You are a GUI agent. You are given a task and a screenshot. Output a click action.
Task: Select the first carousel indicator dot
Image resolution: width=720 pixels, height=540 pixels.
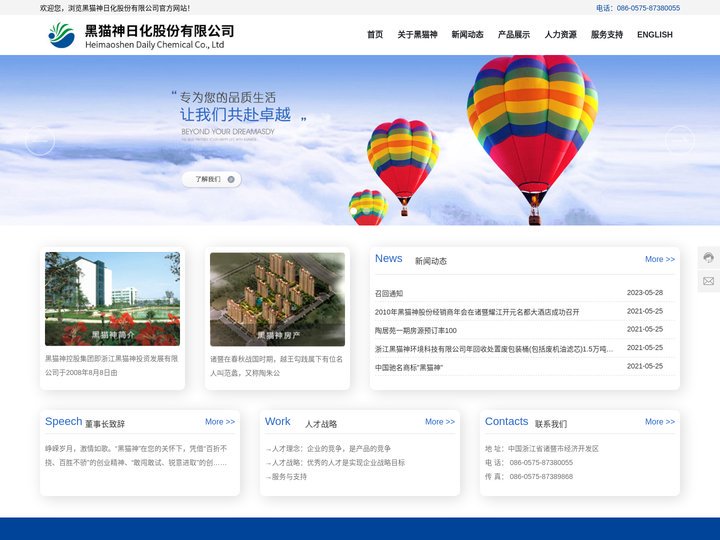pos(354,211)
